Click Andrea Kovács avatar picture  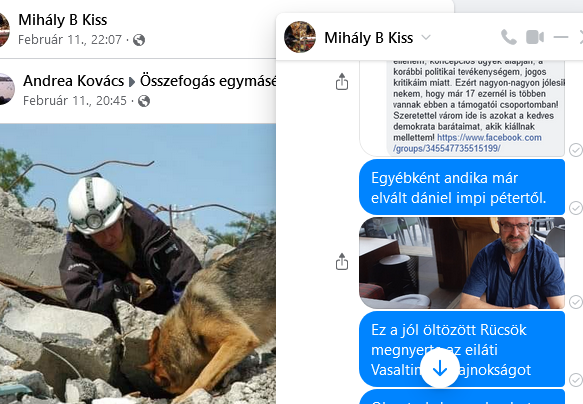pyautogui.click(x=6, y=89)
